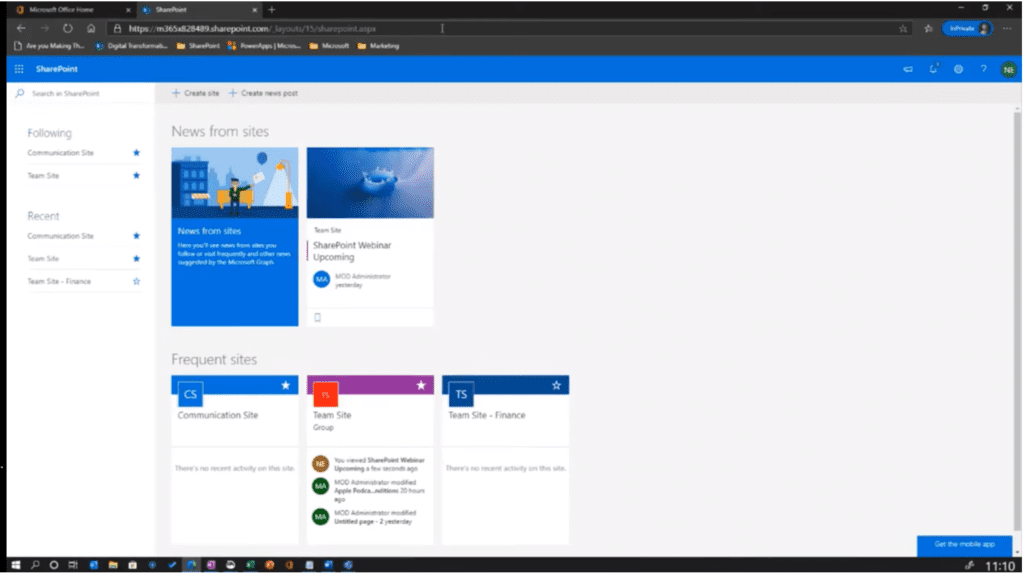Open the notifications bell icon
The height and width of the screenshot is (573, 1024).
(933, 69)
